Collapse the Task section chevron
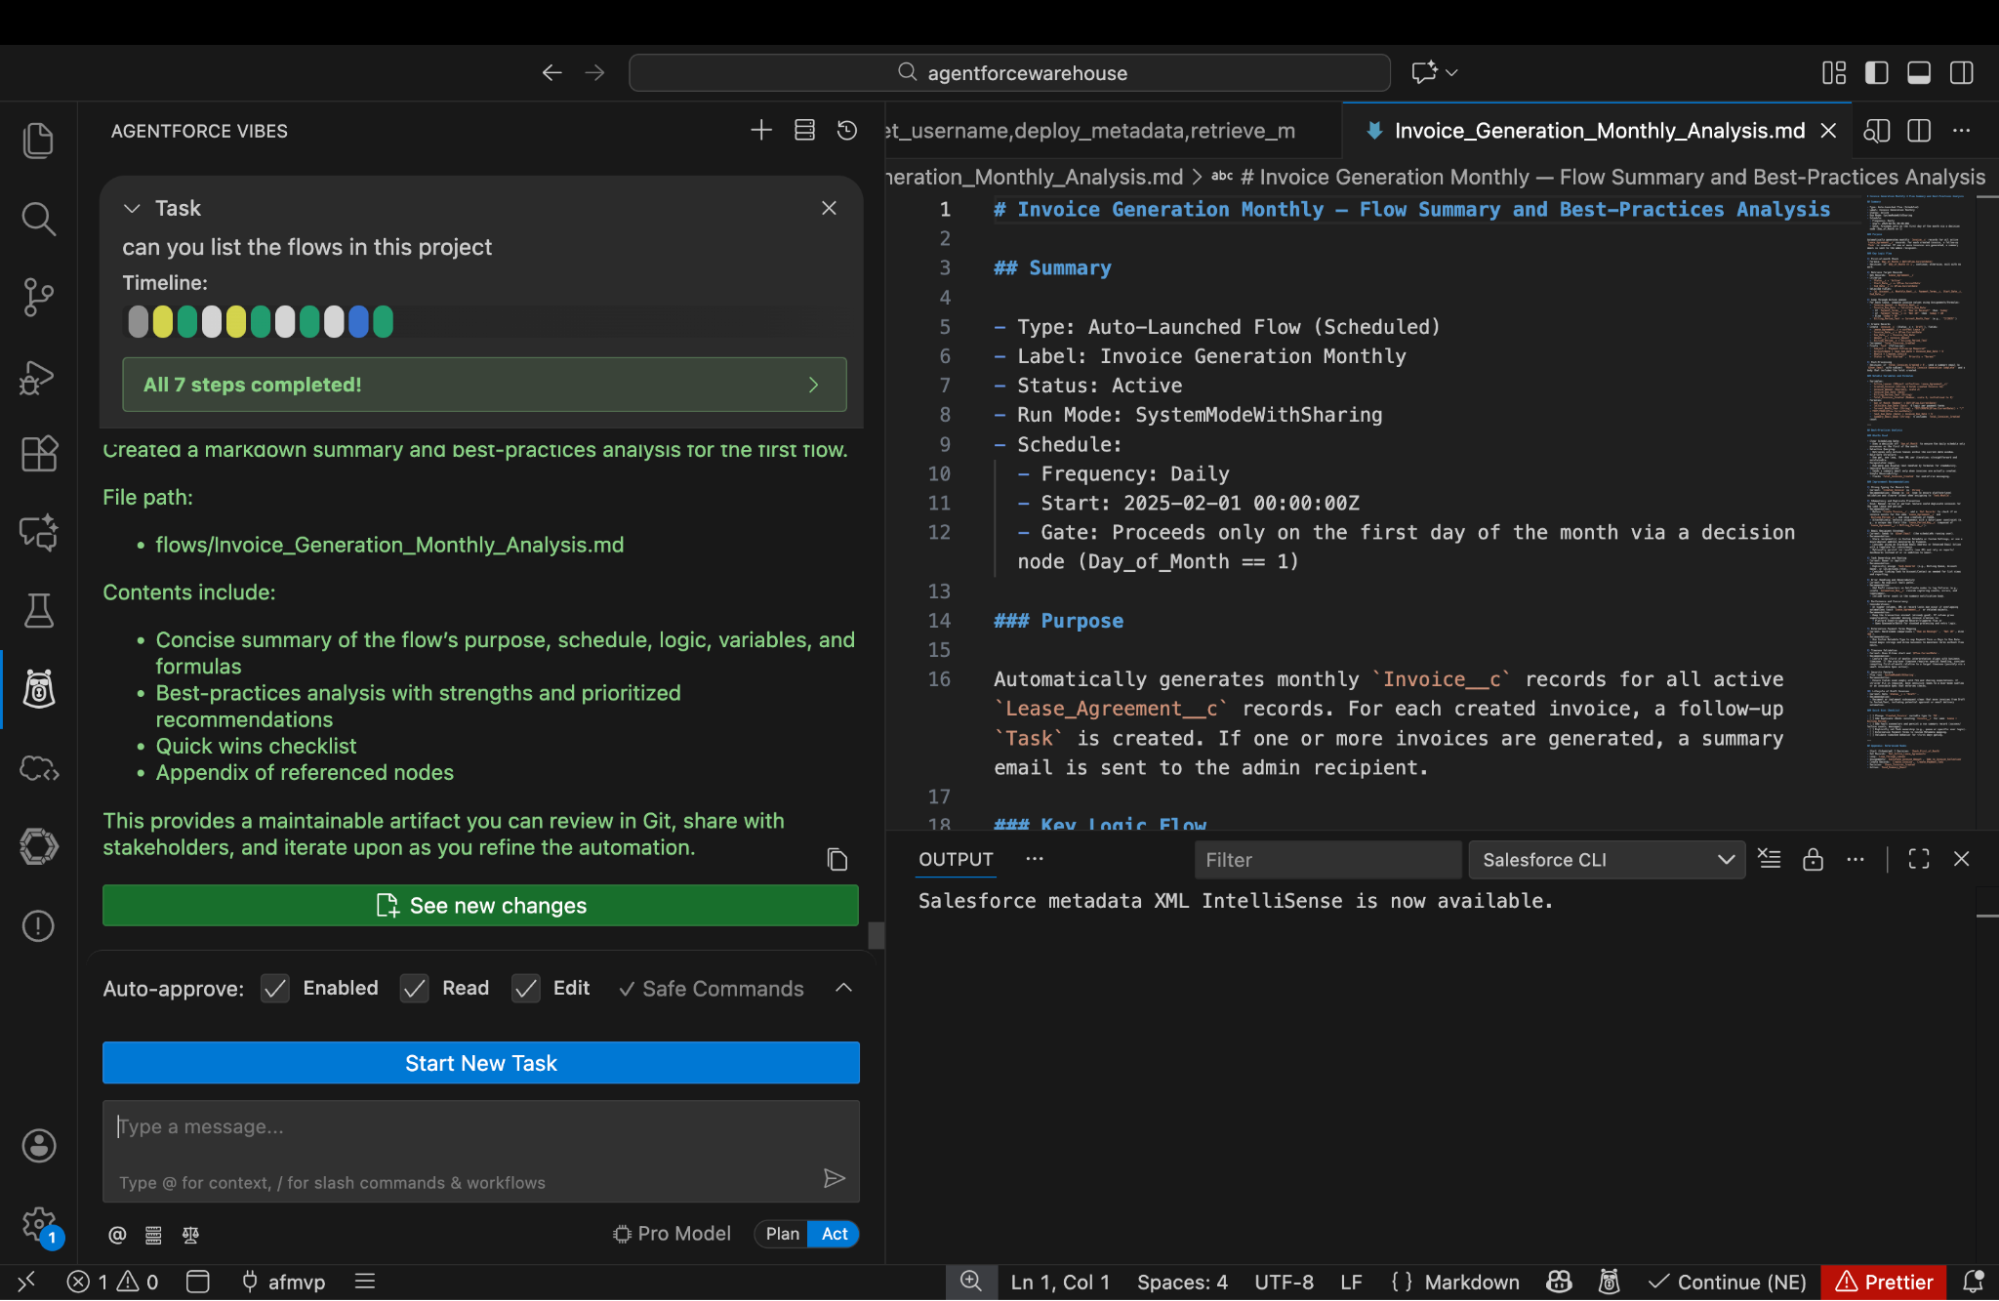 (x=132, y=208)
